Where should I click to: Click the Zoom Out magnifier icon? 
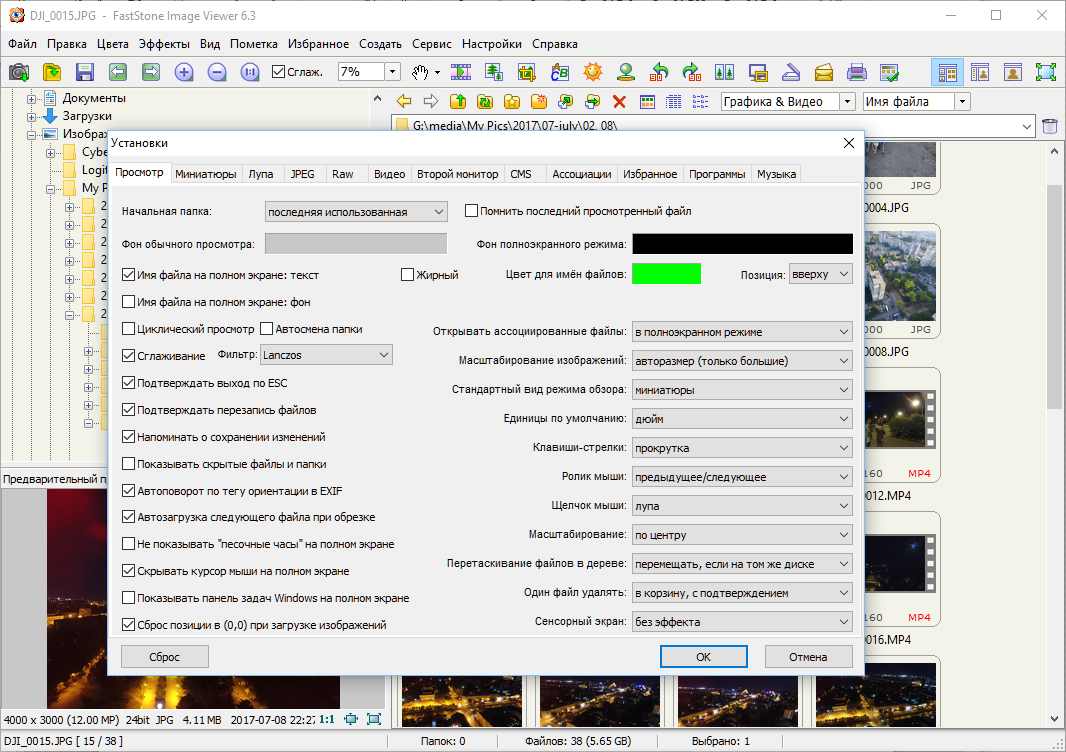(217, 72)
